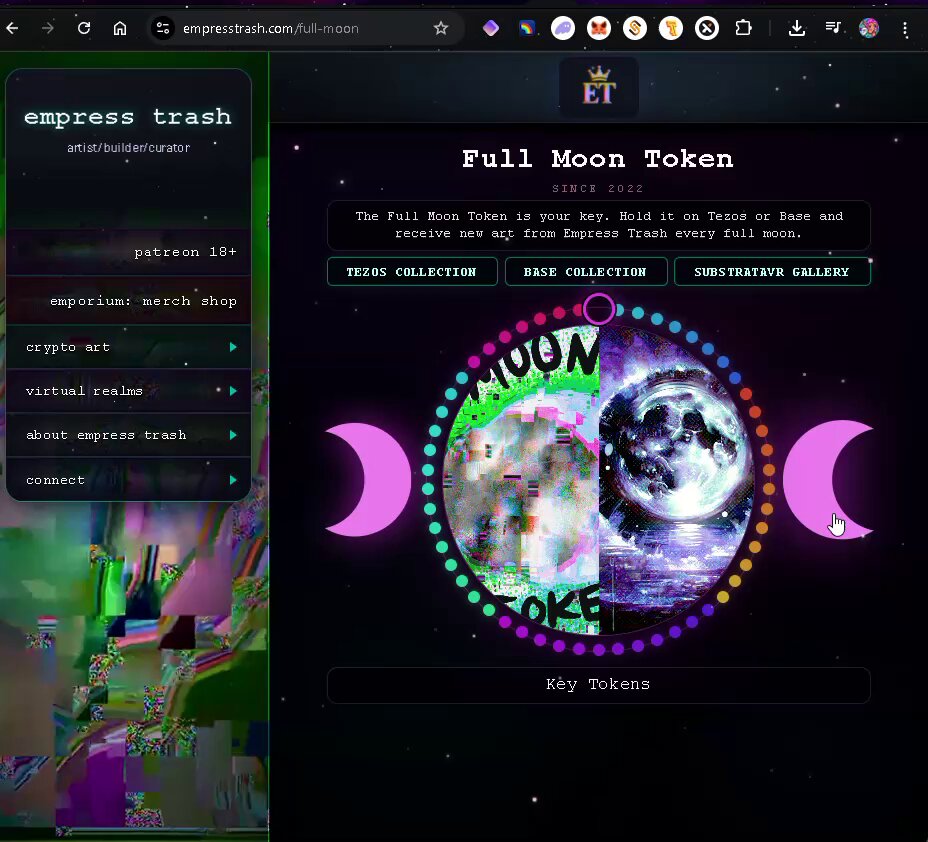The width and height of the screenshot is (928, 842).
Task: Open the browser profile avatar
Action: 869,28
